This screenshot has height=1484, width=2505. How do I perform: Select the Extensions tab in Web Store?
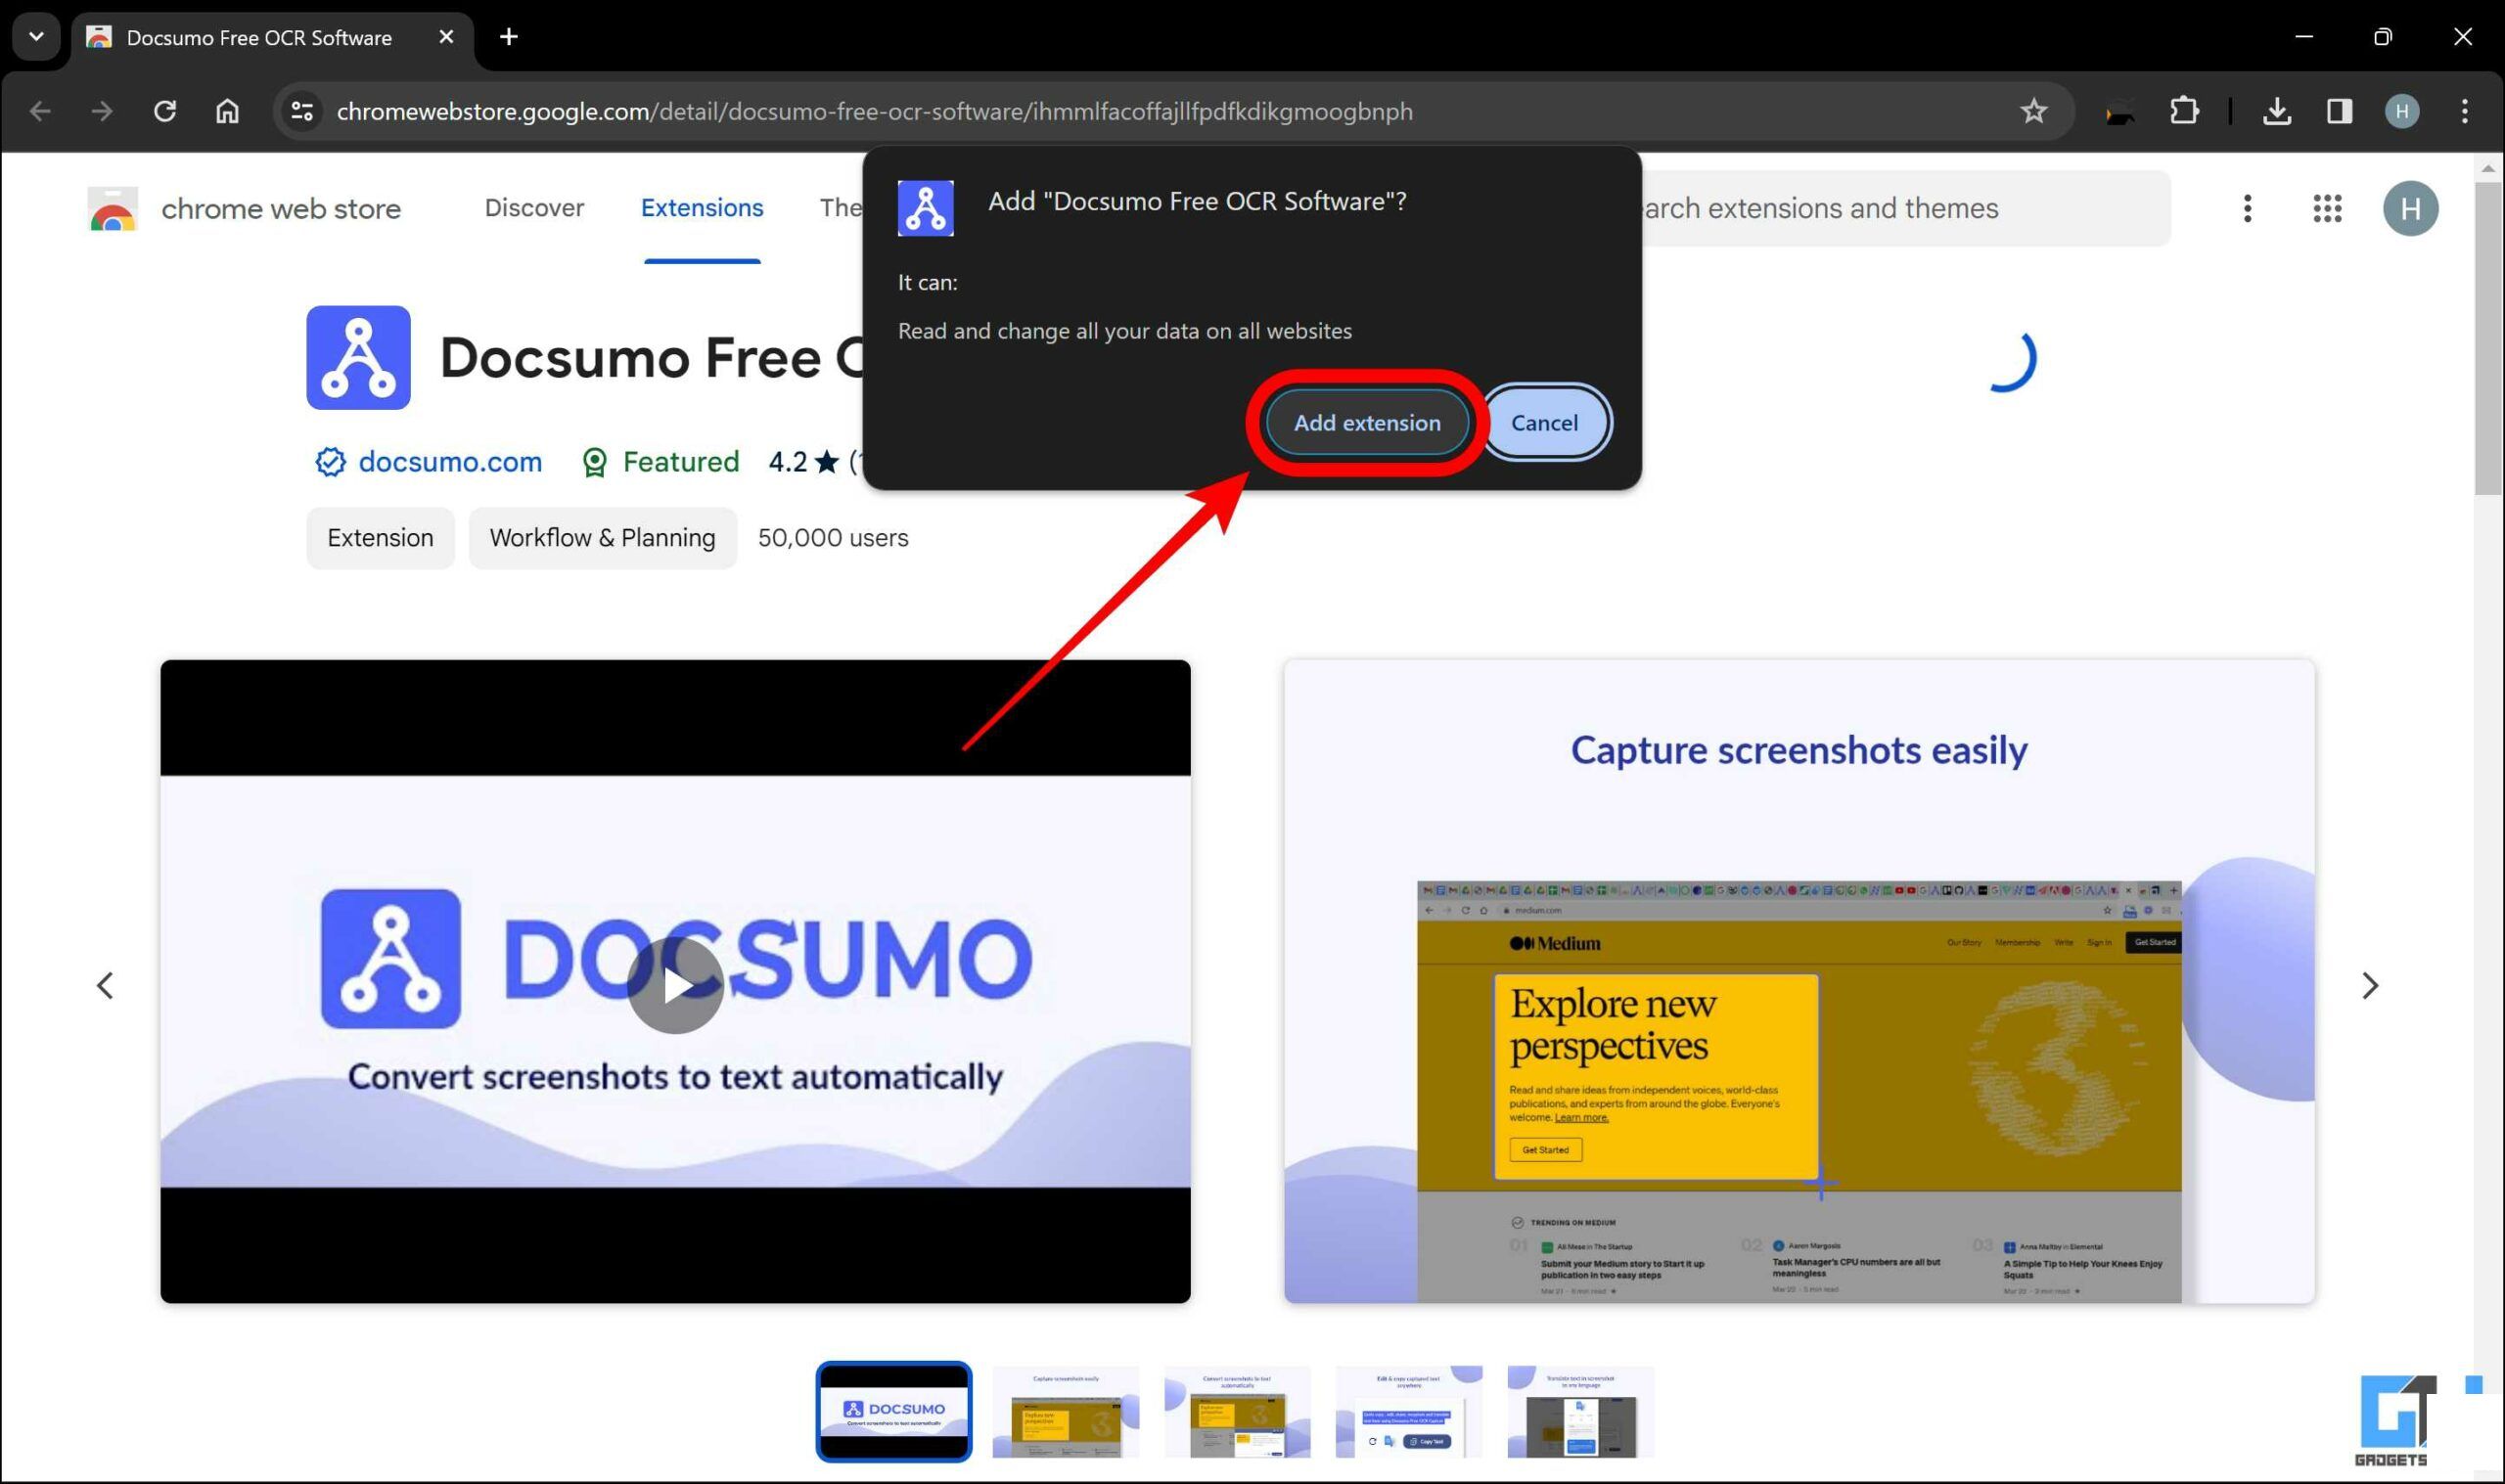[702, 208]
